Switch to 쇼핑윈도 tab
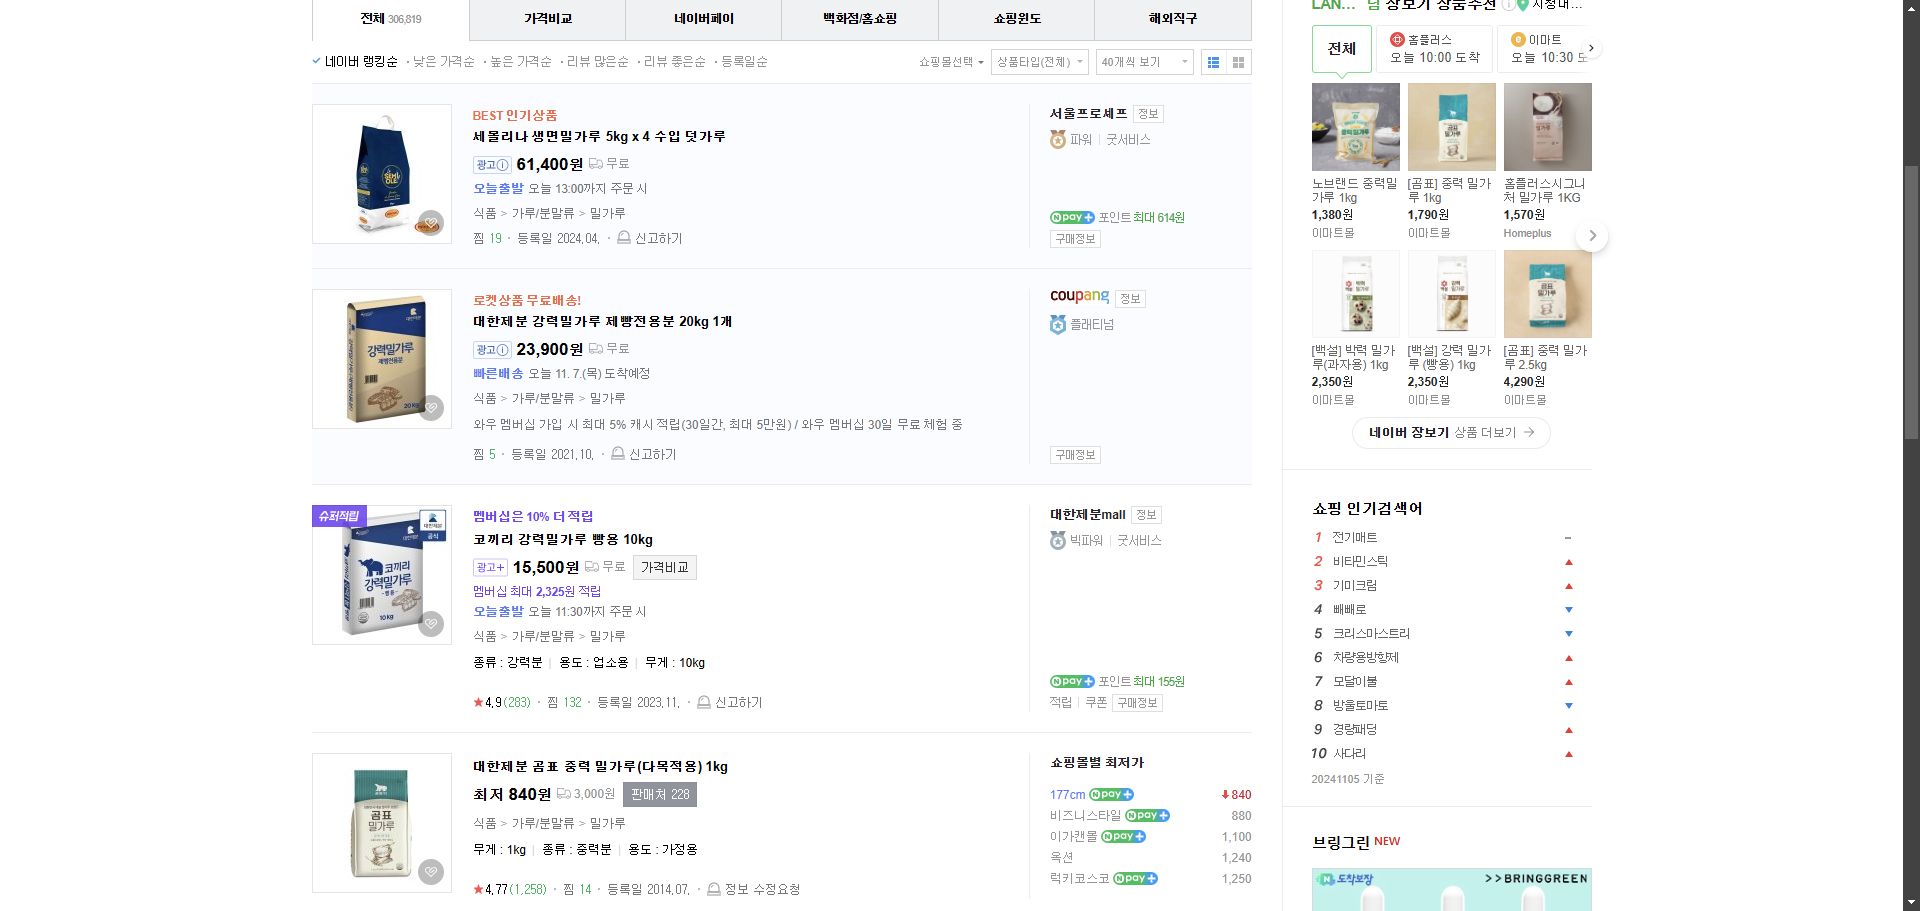1920x911 pixels. [x=1017, y=19]
